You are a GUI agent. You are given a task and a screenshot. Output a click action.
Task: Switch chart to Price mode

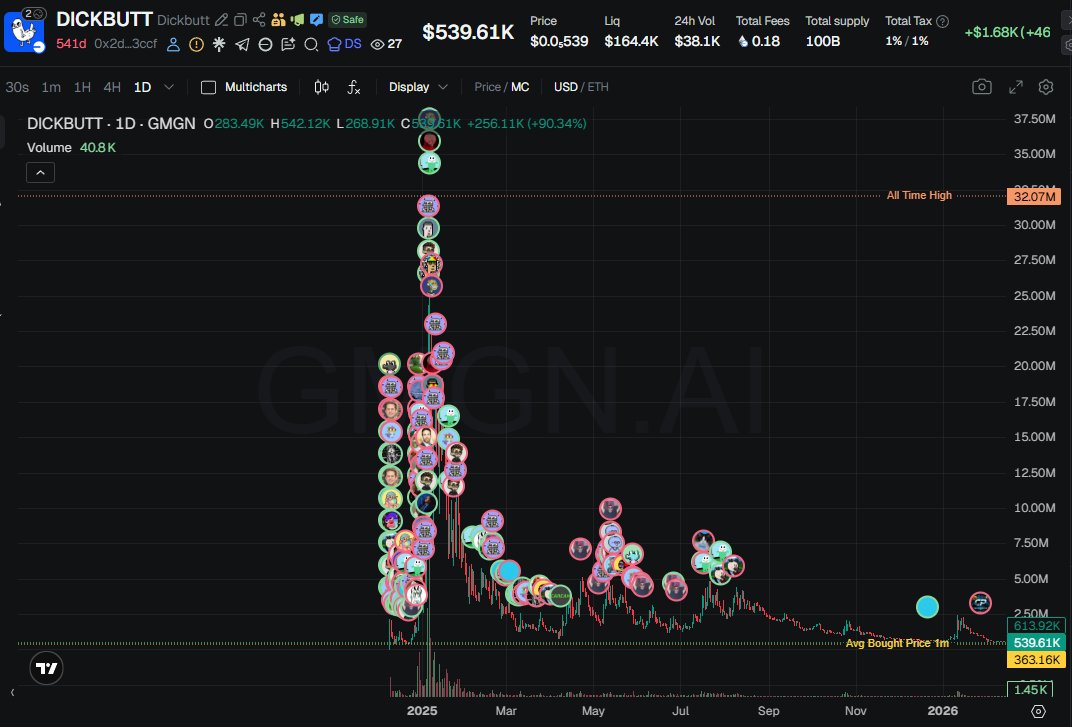coord(487,87)
